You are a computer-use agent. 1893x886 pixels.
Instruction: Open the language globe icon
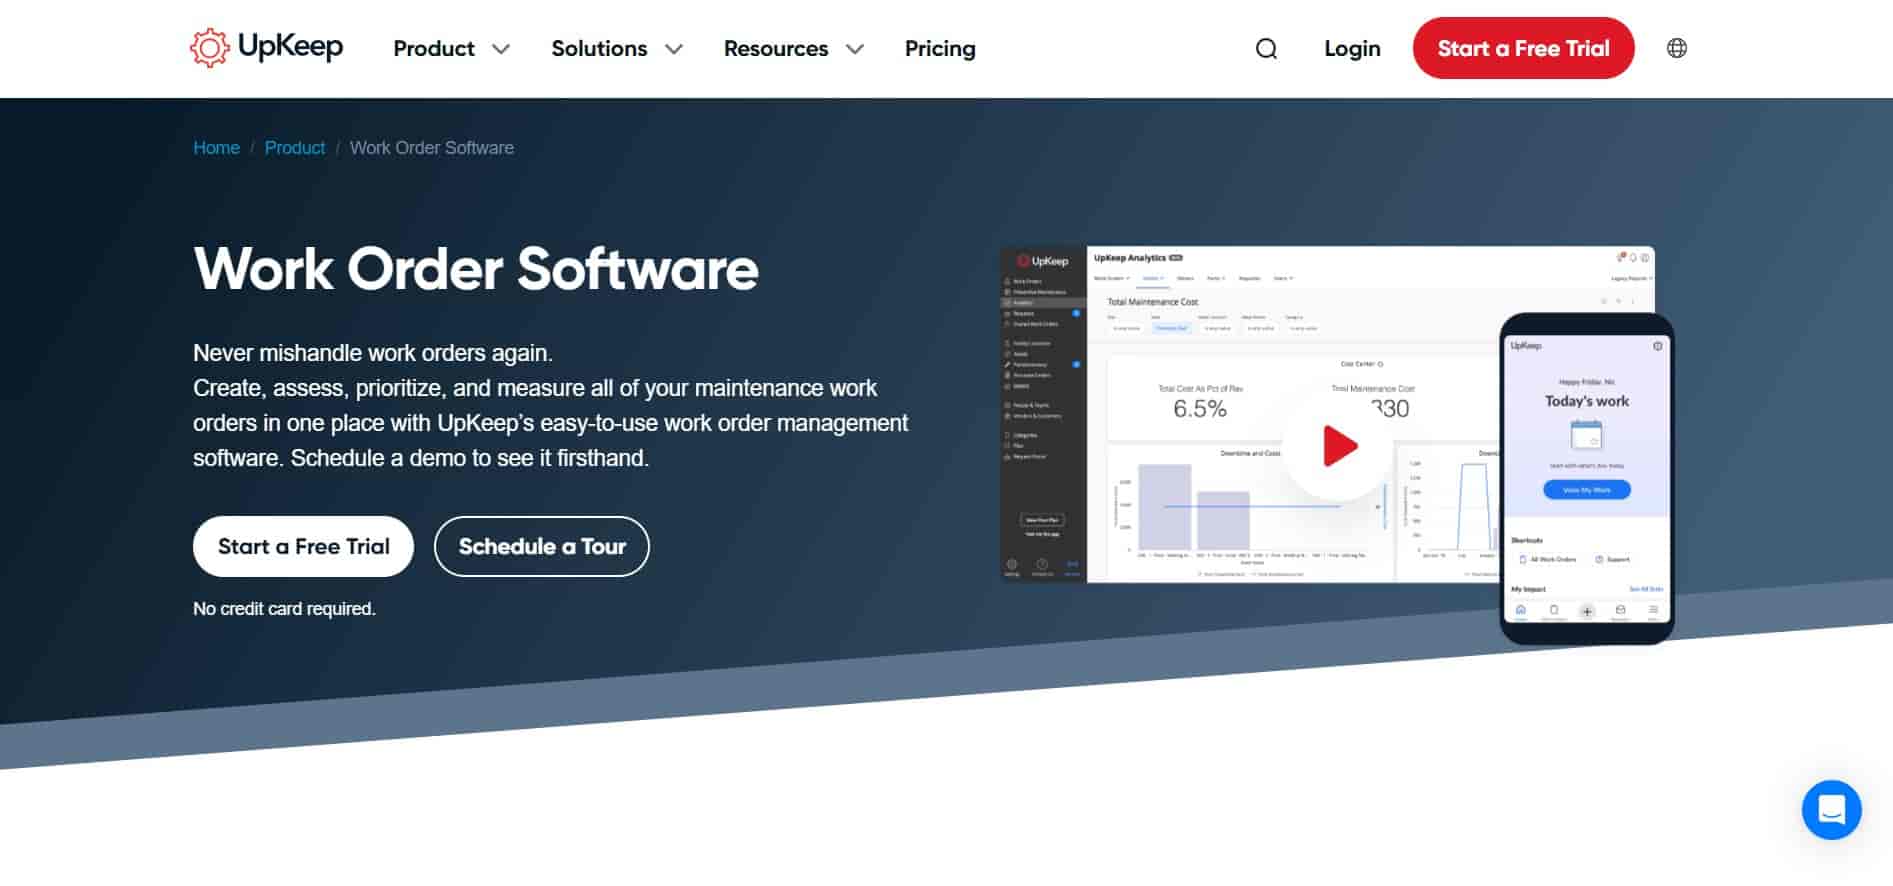[1677, 48]
